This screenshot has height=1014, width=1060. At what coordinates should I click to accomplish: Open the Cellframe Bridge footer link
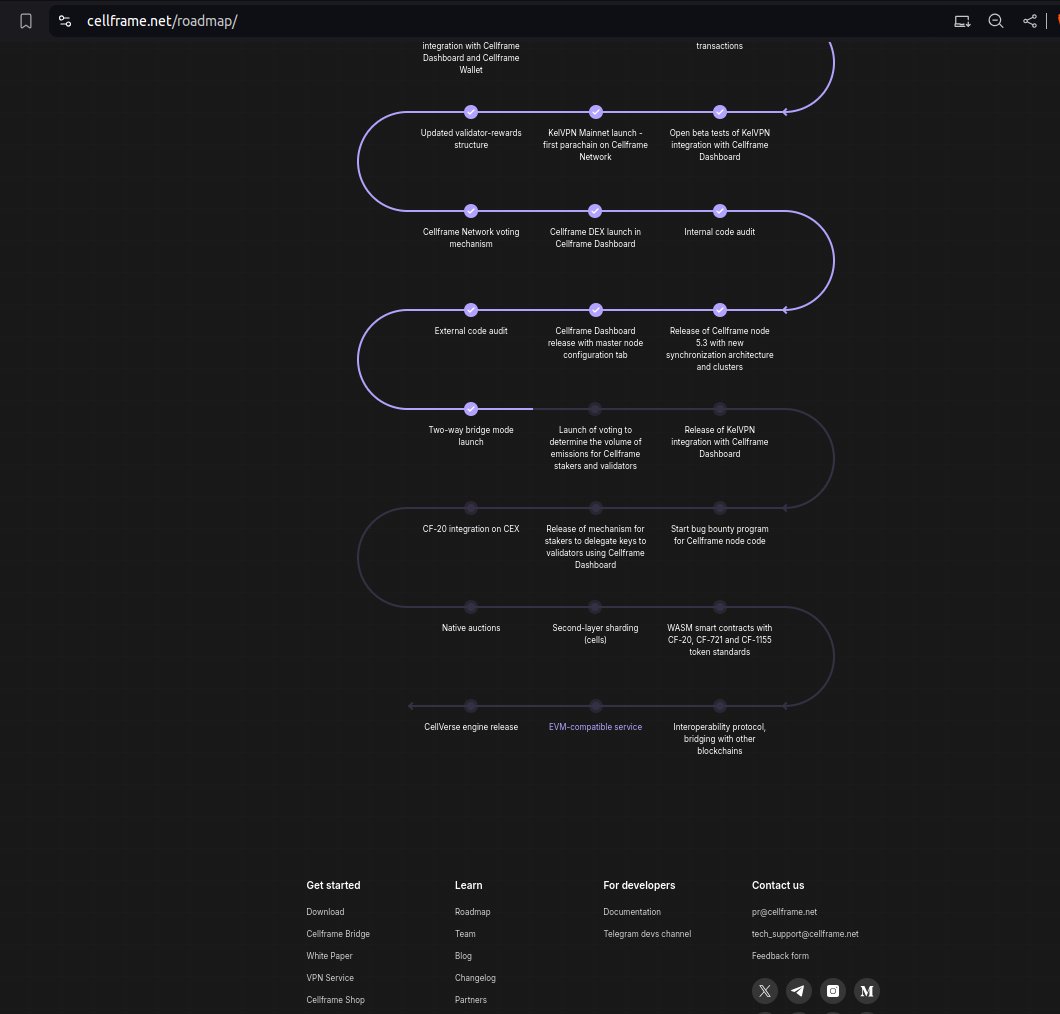click(x=338, y=934)
